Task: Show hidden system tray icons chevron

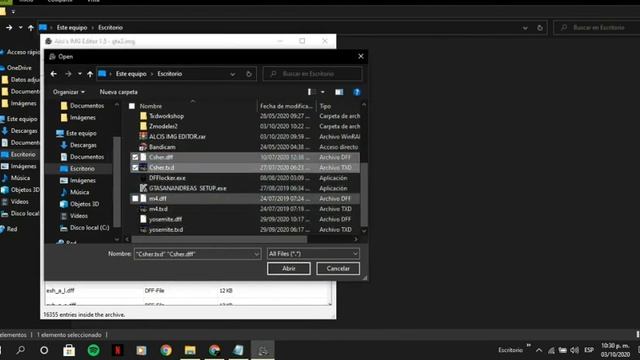Action: pyautogui.click(x=539, y=350)
